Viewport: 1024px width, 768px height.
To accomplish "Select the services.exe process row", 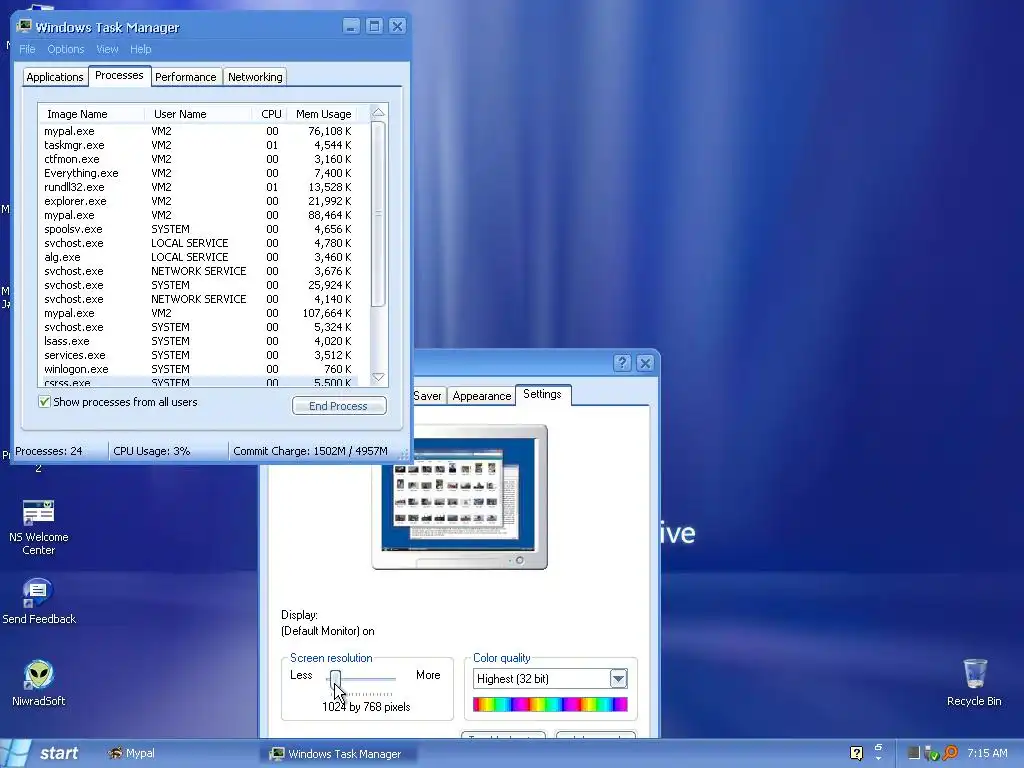I will coord(199,355).
